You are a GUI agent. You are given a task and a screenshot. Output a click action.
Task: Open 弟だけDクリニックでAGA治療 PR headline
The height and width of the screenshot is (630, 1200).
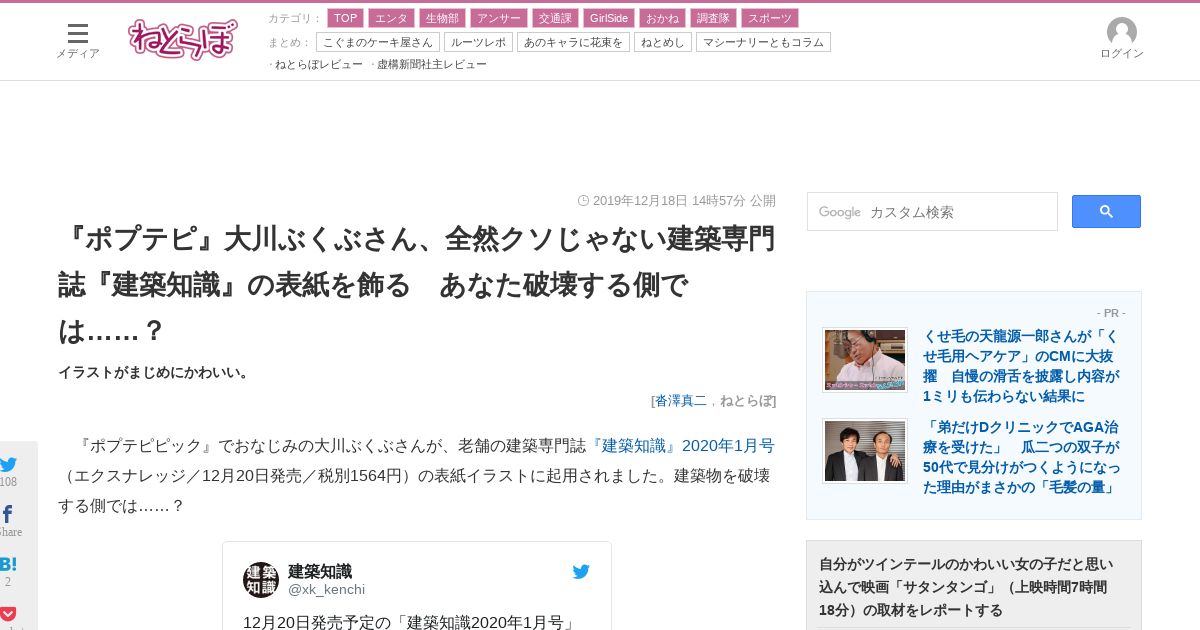1021,457
